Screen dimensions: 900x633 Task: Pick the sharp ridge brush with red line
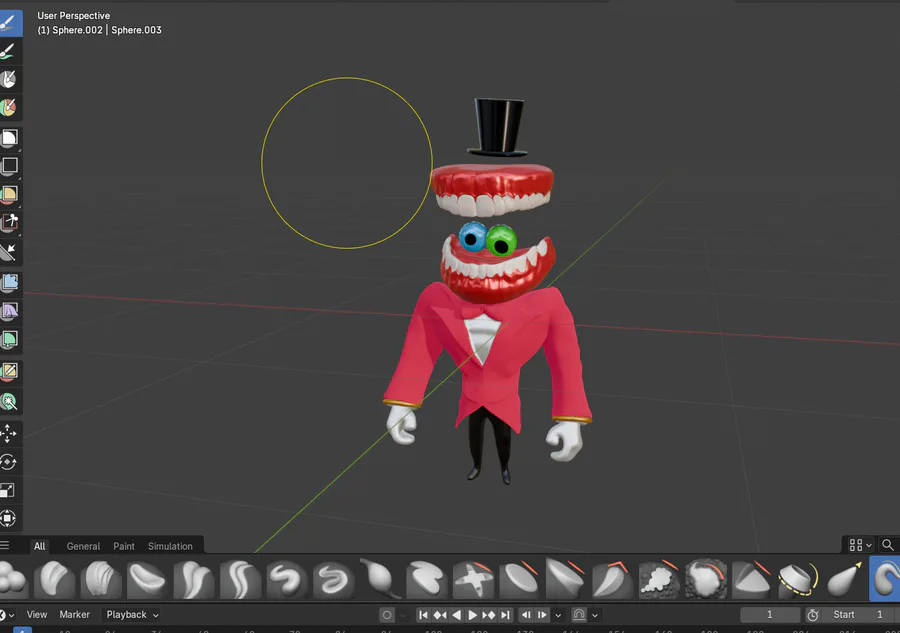752,578
